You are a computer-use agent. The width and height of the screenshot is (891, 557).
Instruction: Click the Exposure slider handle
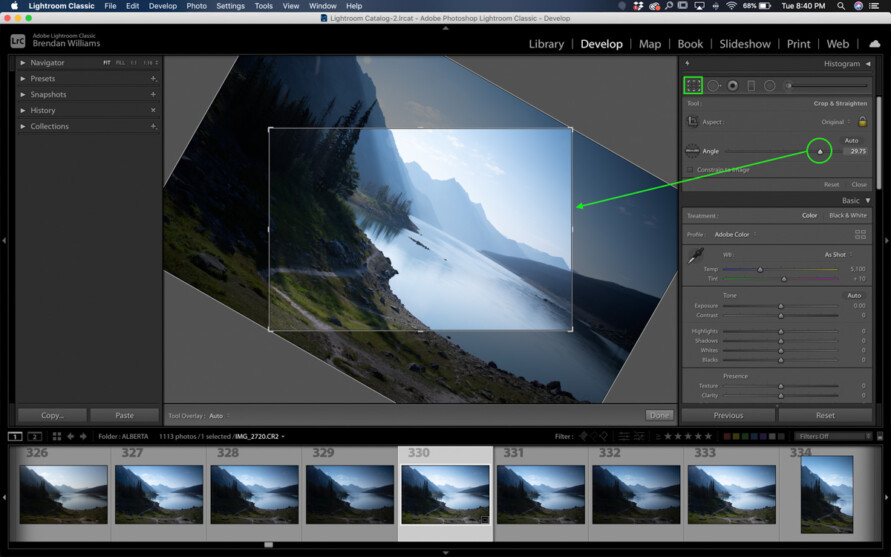[781, 306]
